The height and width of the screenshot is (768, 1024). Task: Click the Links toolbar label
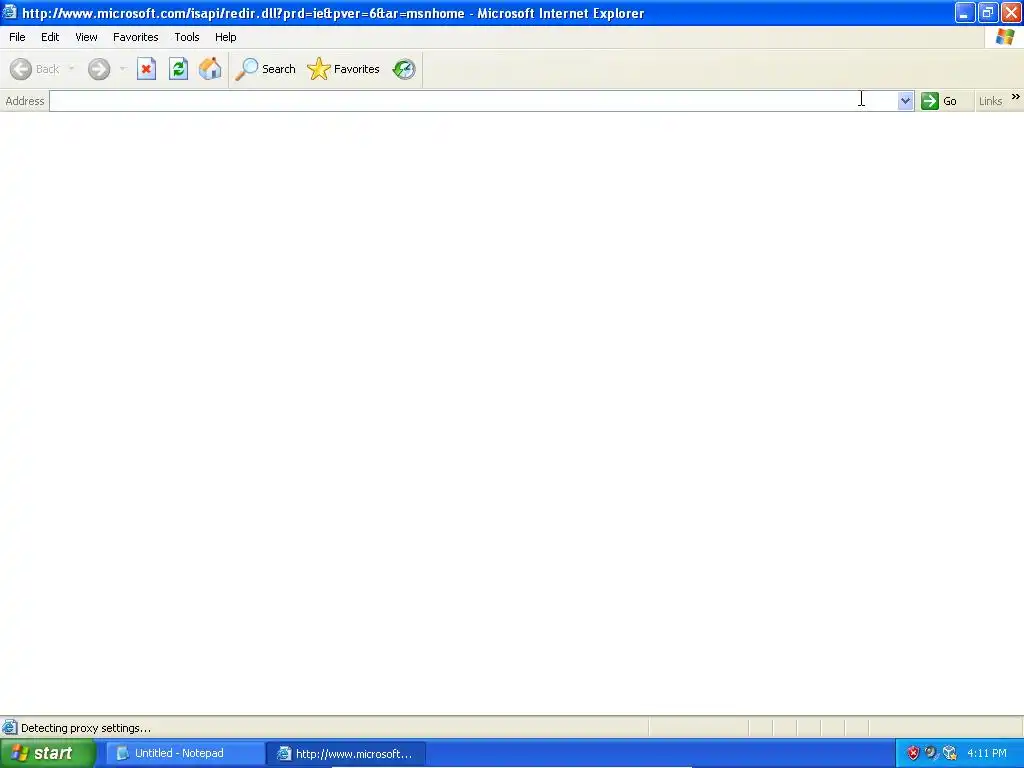(990, 101)
